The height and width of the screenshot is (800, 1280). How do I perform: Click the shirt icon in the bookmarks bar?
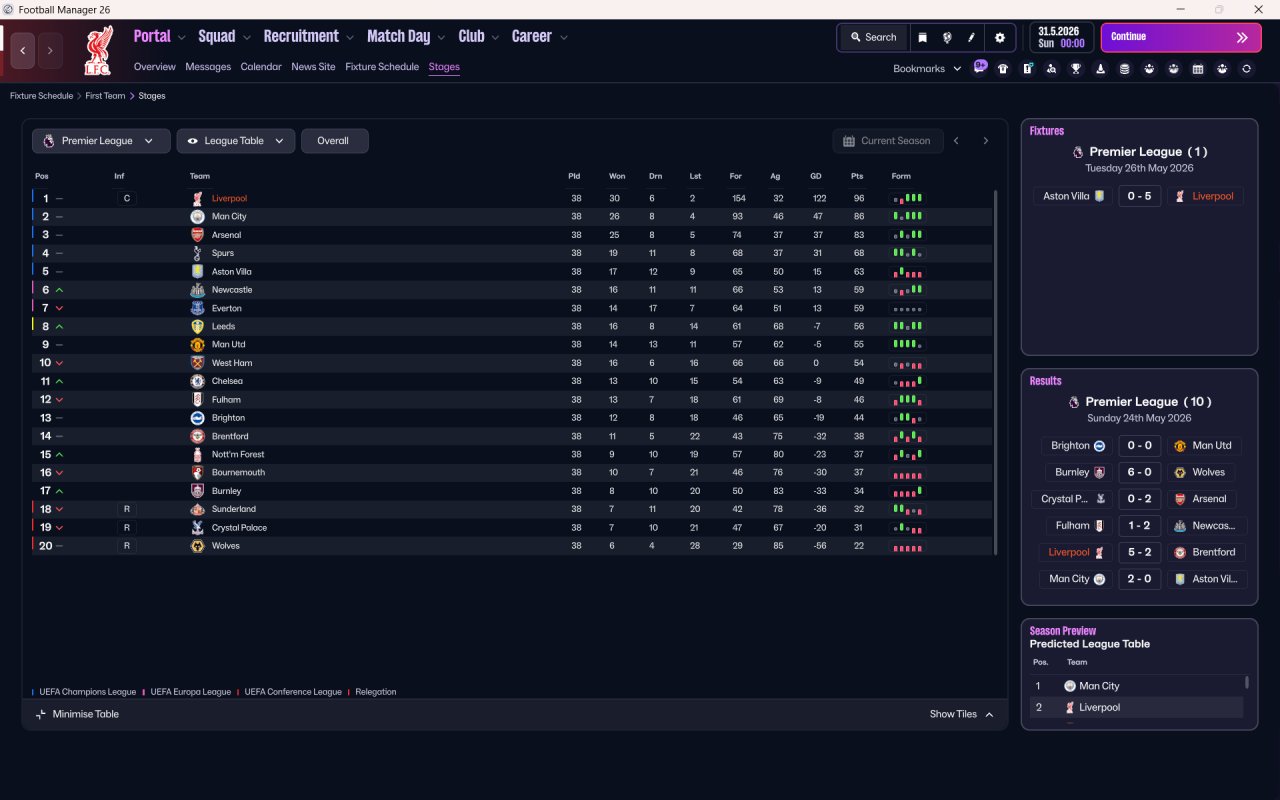click(x=1003, y=69)
